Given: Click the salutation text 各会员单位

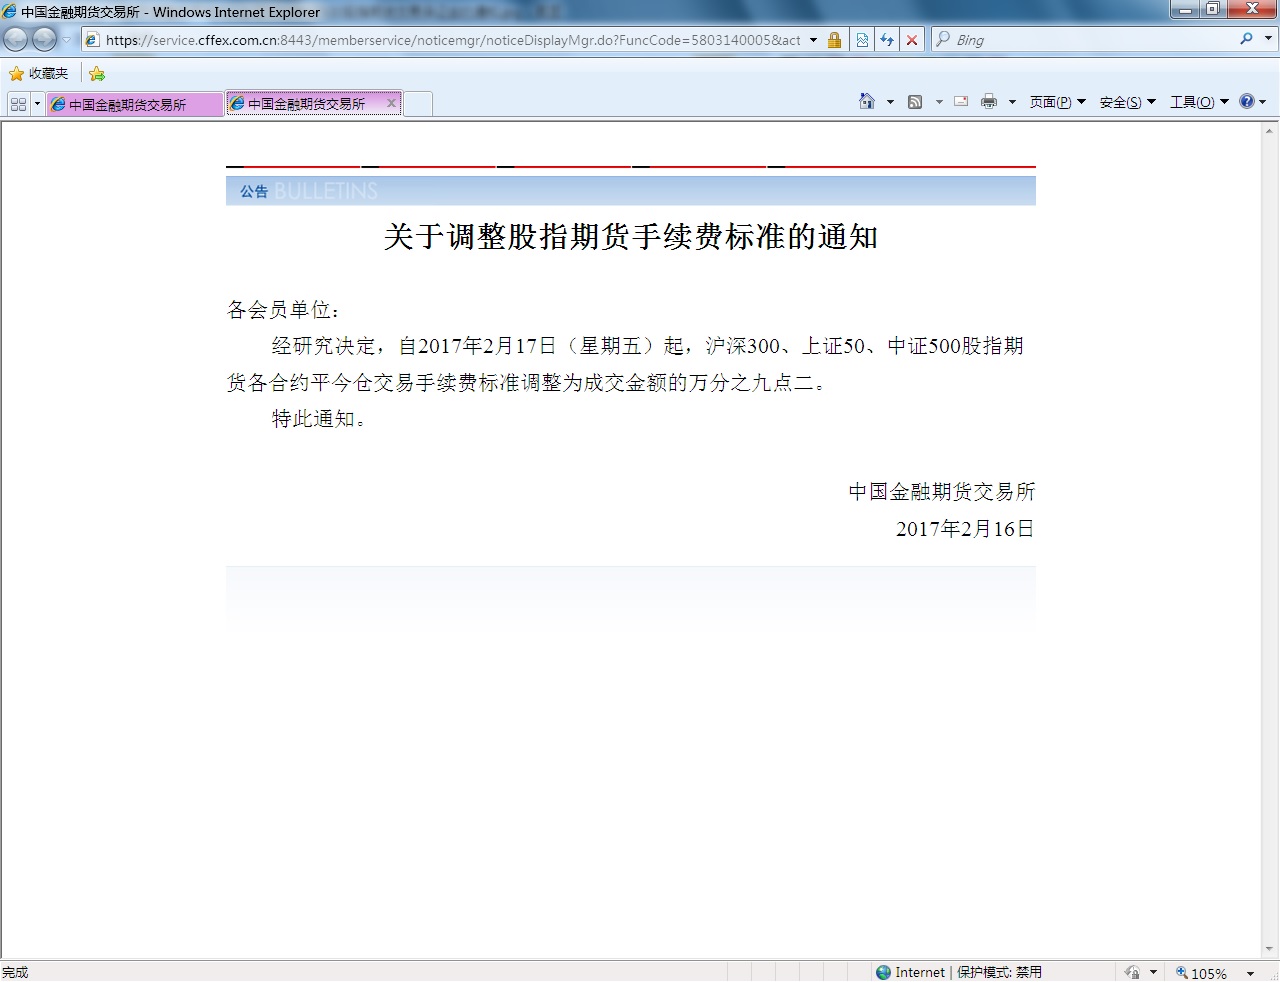Looking at the screenshot, I should pyautogui.click(x=283, y=310).
